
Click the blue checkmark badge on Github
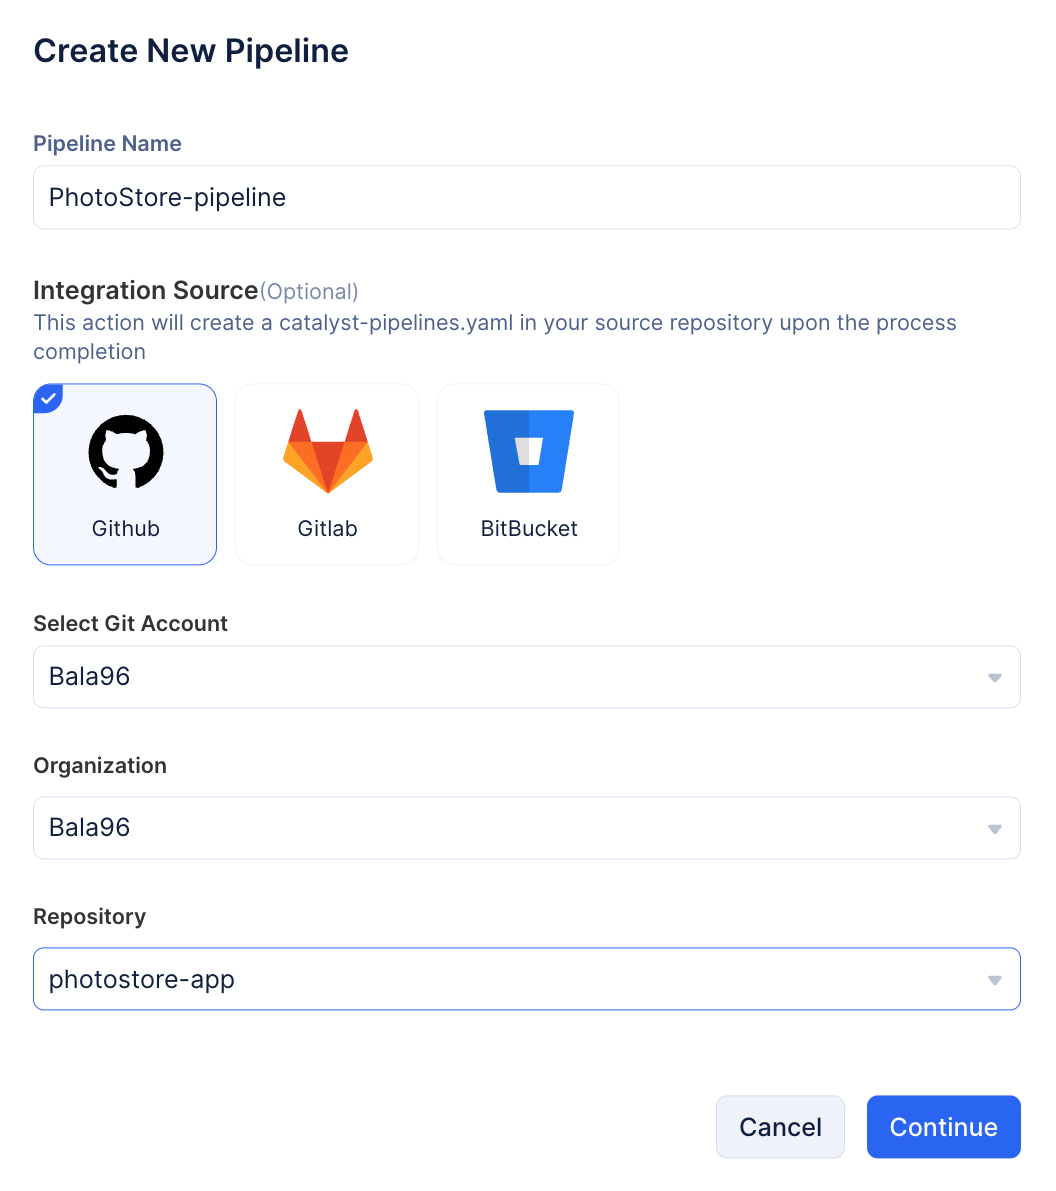point(47,397)
